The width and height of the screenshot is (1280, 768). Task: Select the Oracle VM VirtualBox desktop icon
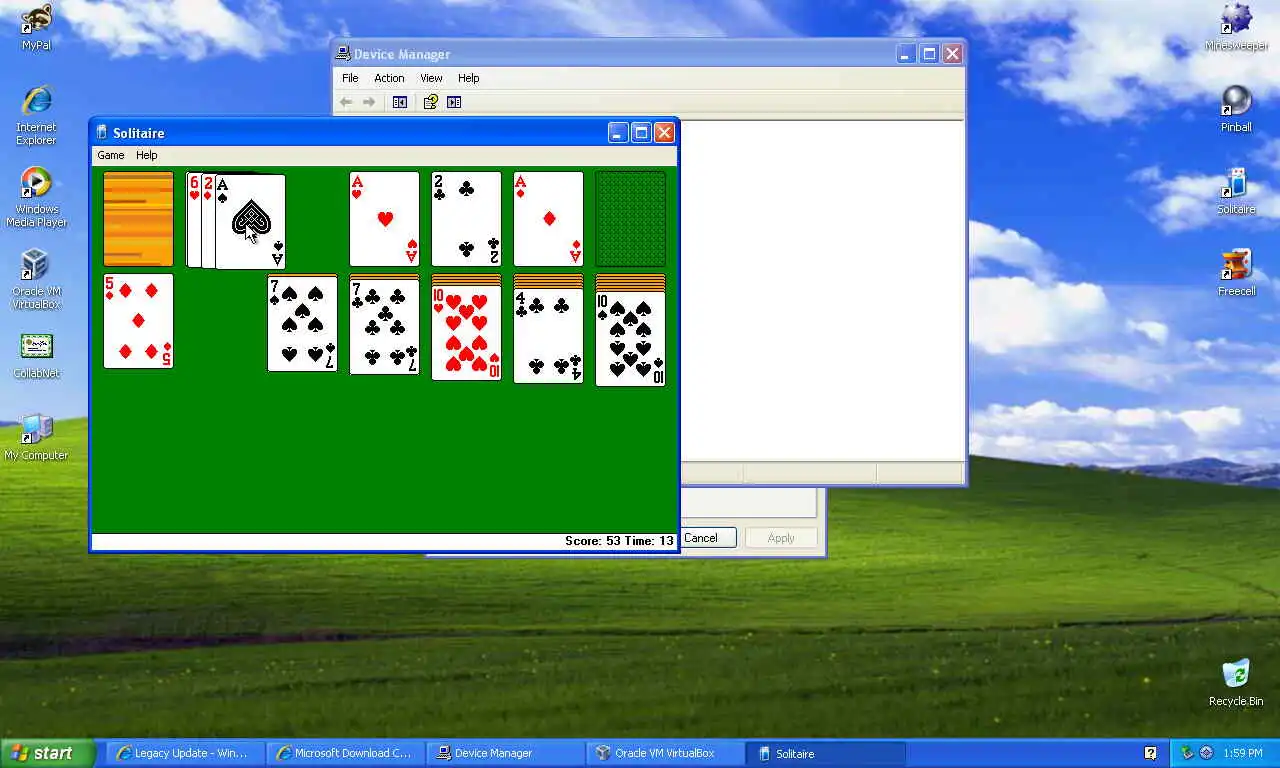point(36,280)
